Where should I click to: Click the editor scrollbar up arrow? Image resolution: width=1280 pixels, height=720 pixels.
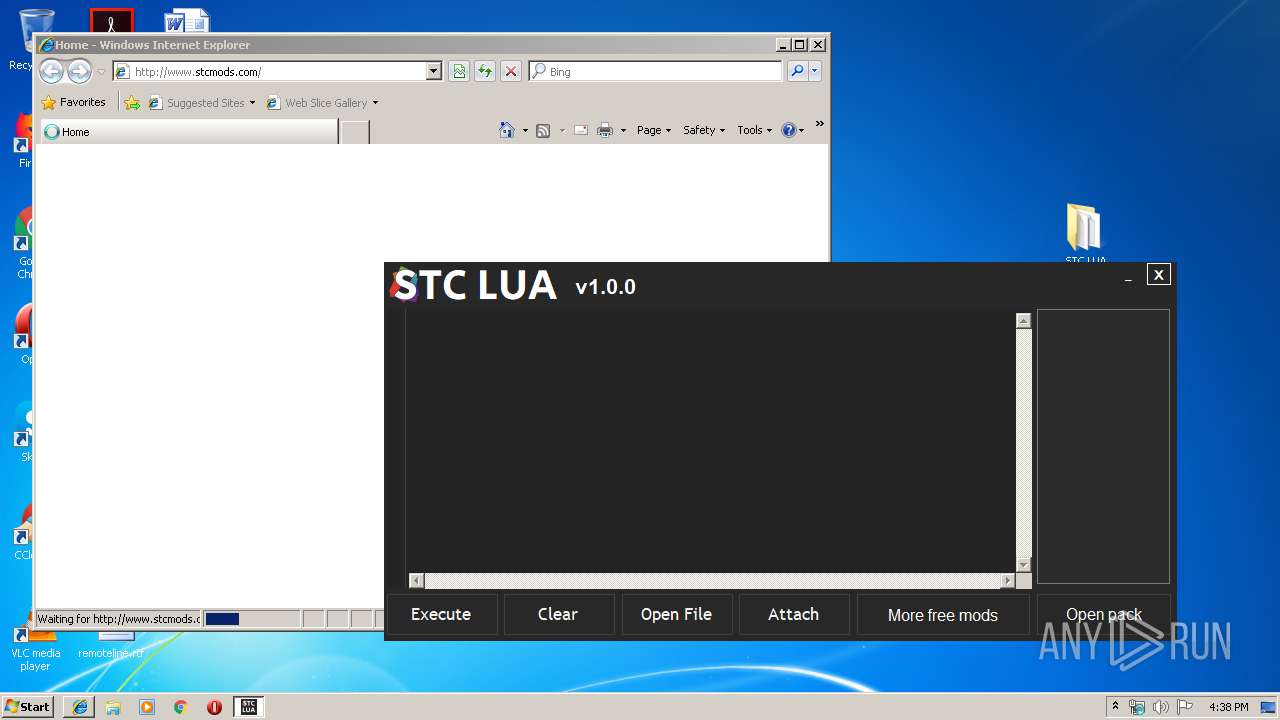point(1023,320)
